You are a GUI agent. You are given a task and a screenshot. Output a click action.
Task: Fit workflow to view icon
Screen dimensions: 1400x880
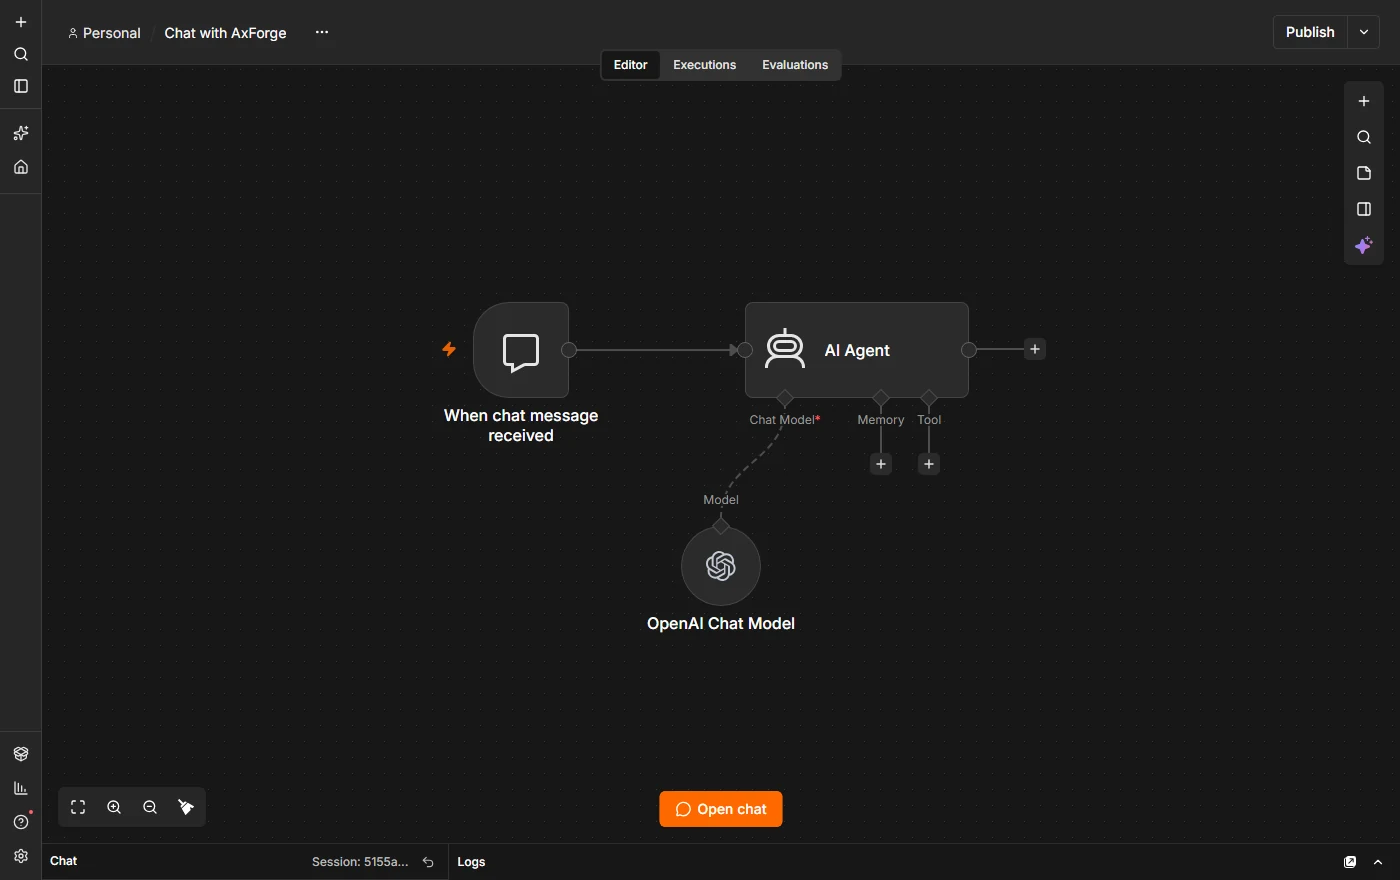[x=78, y=807]
